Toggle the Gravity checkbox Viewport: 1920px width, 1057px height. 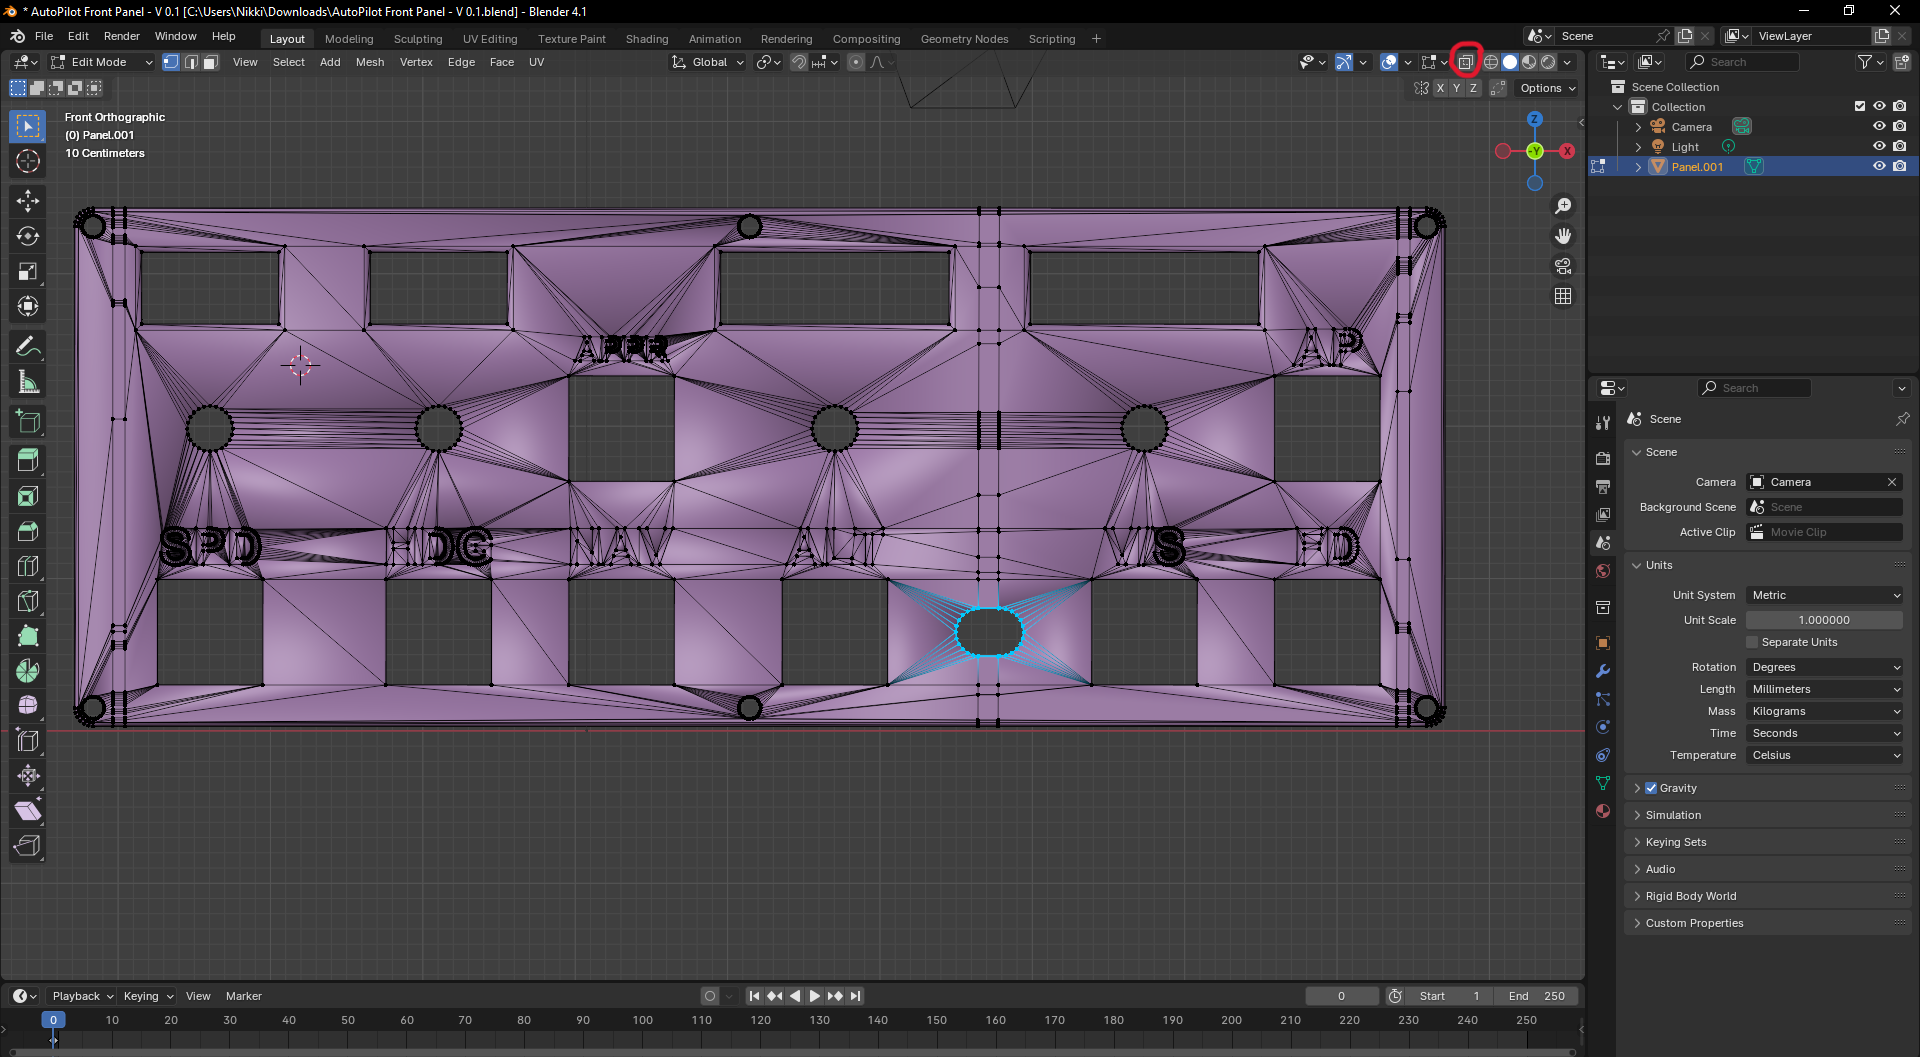click(1651, 788)
